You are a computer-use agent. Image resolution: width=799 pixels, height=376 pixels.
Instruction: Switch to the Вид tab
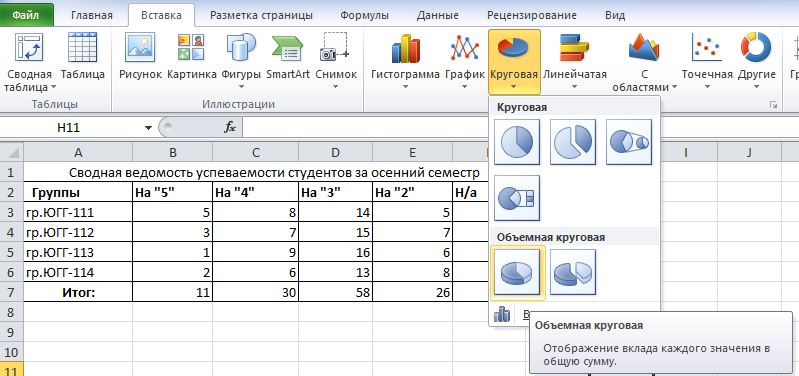(615, 15)
